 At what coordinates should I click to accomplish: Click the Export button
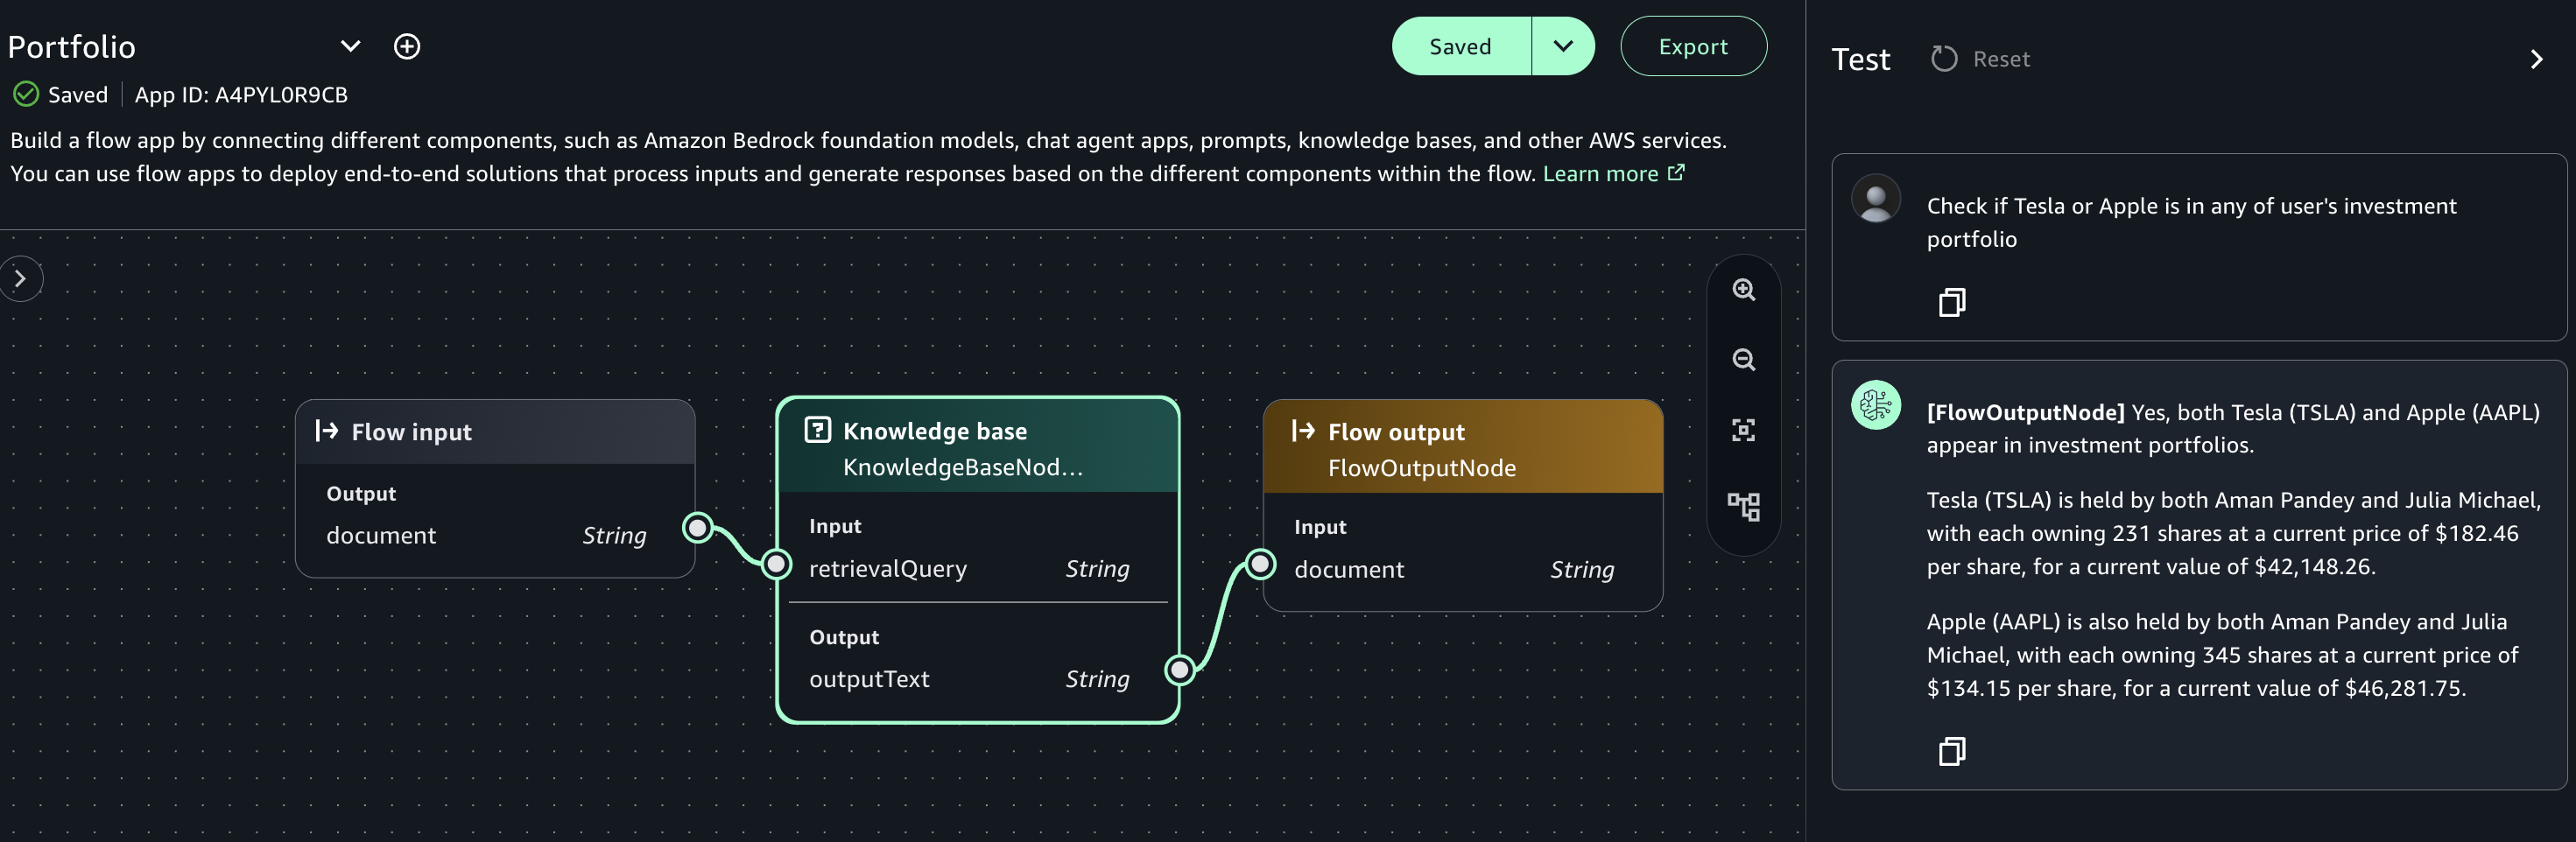(x=1693, y=46)
